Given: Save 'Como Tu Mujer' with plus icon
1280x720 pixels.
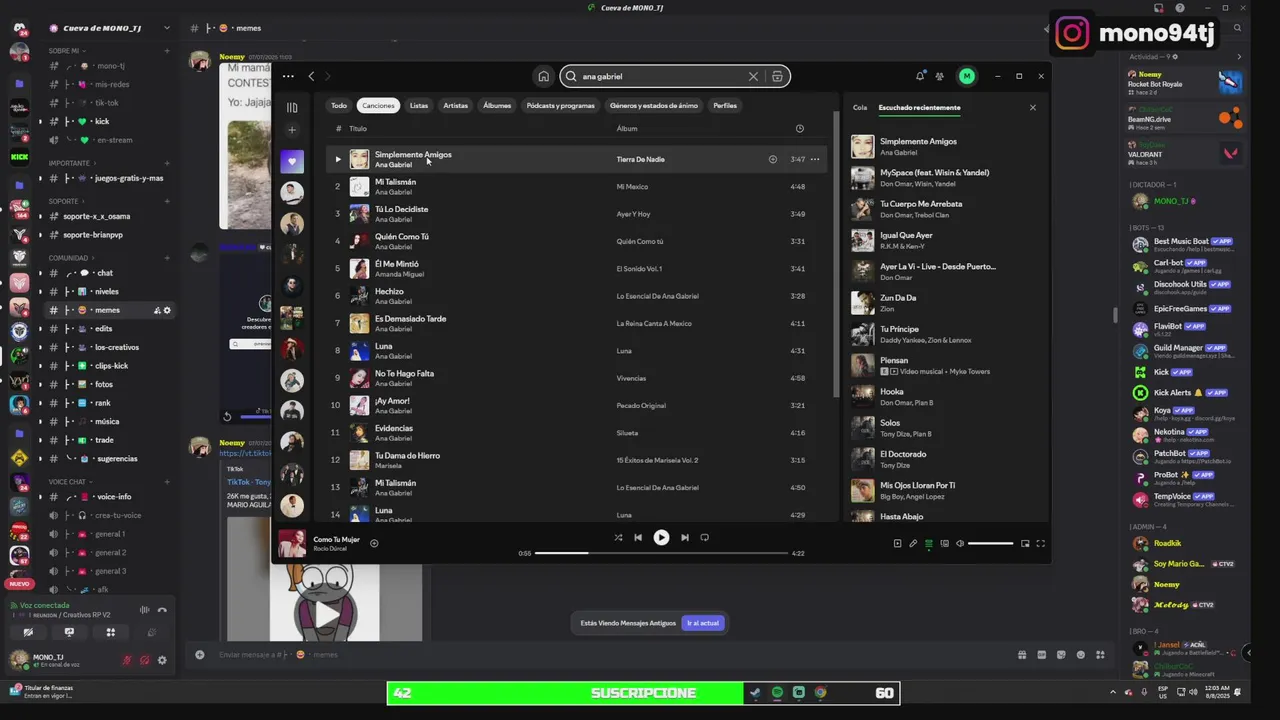Looking at the screenshot, I should tap(374, 543).
